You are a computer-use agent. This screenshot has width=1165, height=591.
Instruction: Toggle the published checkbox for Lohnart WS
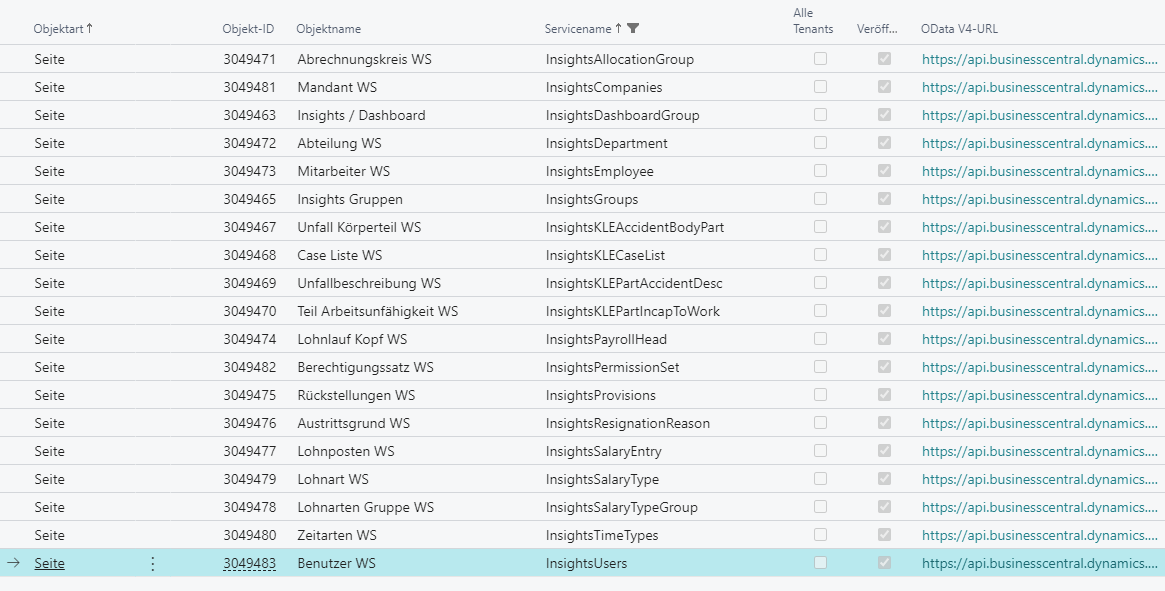[884, 479]
